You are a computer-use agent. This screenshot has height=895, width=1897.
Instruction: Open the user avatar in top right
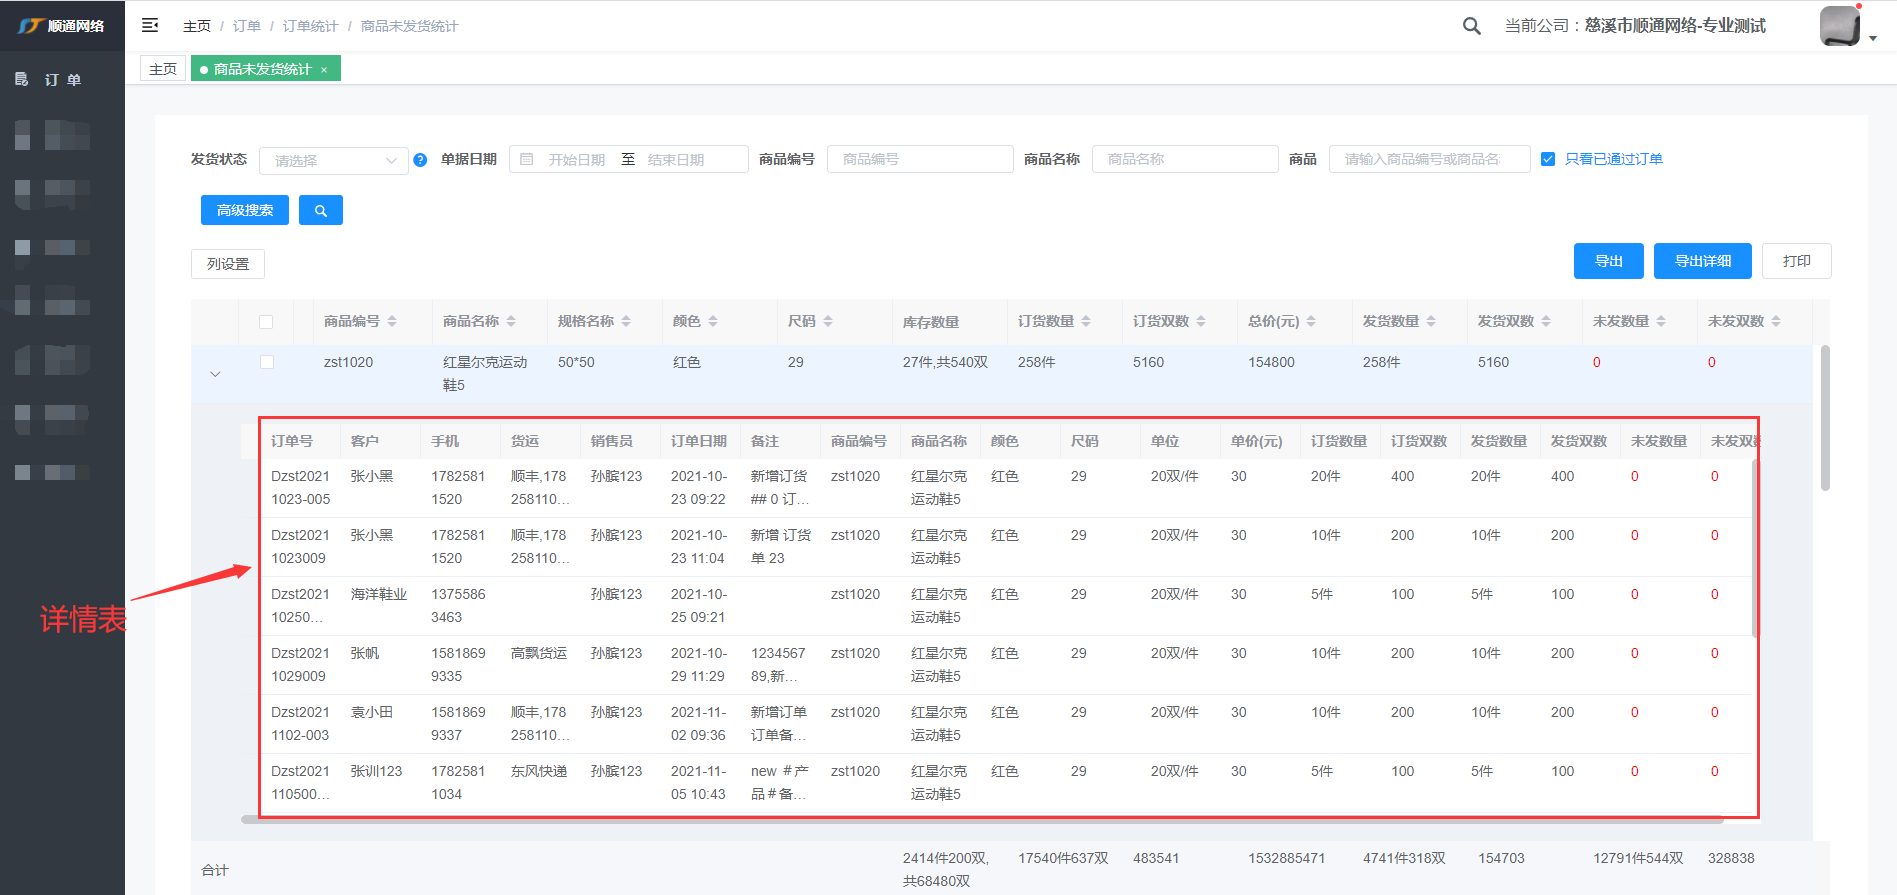click(x=1839, y=26)
